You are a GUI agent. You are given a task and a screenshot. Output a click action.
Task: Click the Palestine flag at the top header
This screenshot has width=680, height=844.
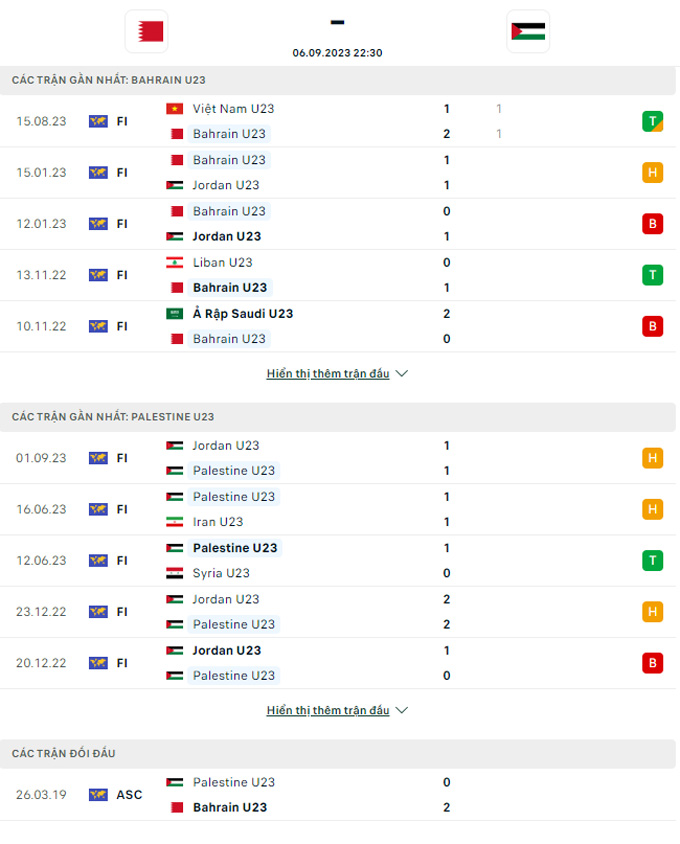pos(528,31)
